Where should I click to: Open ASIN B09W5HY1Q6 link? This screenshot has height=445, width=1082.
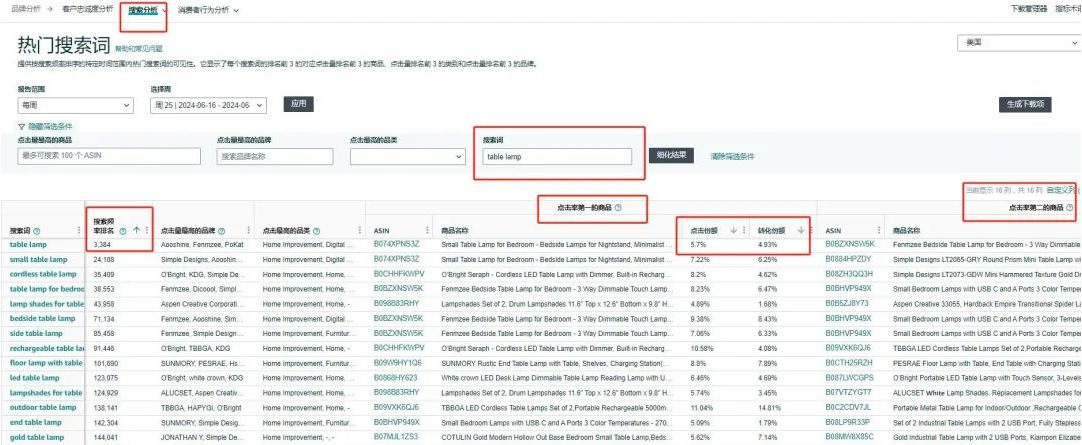(397, 363)
